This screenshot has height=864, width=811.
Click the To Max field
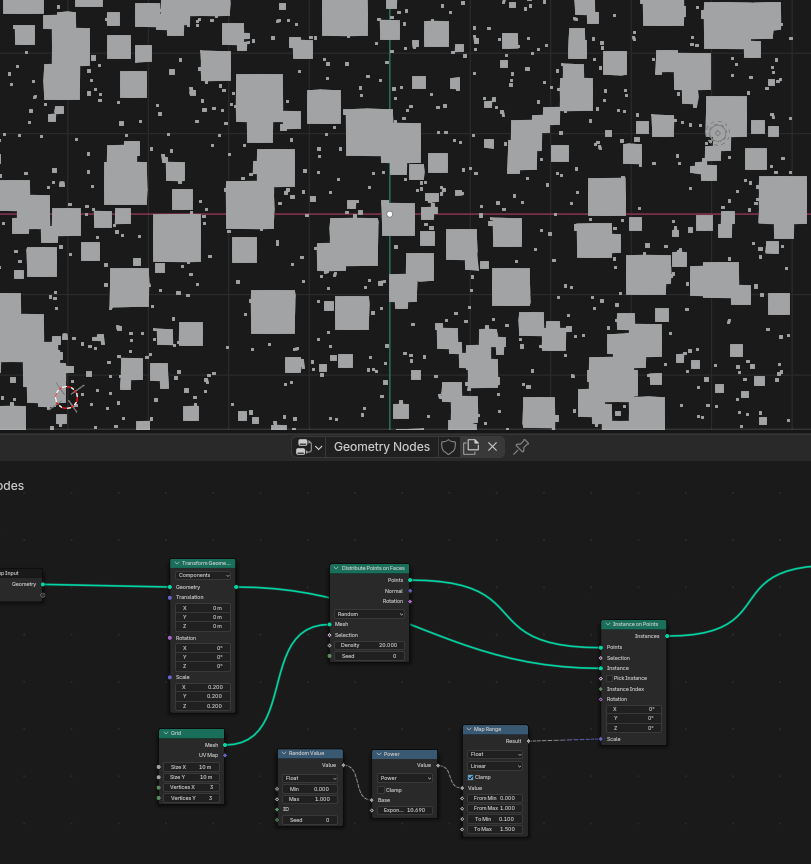coord(495,829)
